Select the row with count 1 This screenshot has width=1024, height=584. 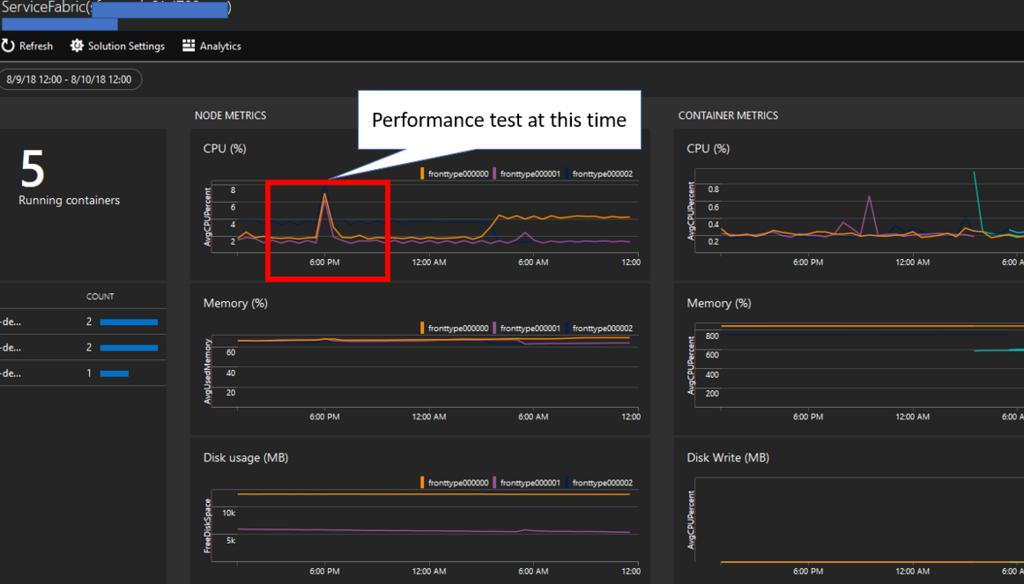(83, 373)
